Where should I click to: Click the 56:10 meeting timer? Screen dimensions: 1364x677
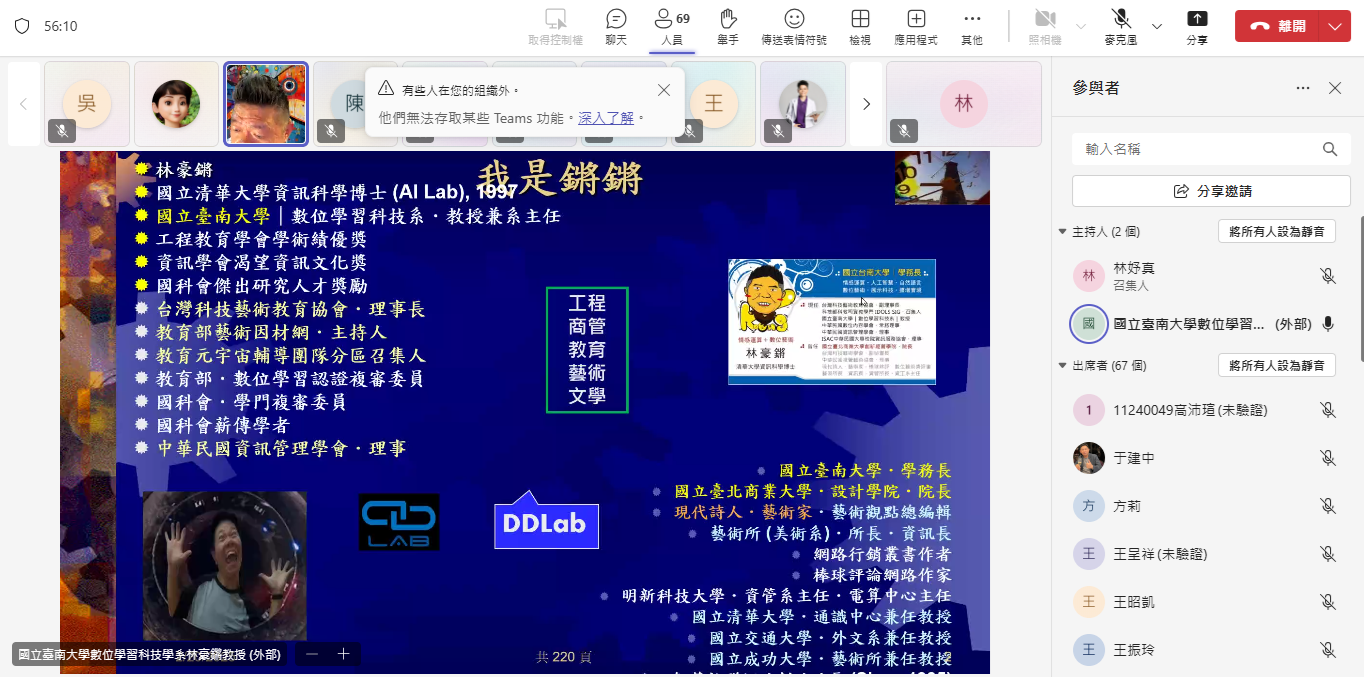click(x=61, y=26)
